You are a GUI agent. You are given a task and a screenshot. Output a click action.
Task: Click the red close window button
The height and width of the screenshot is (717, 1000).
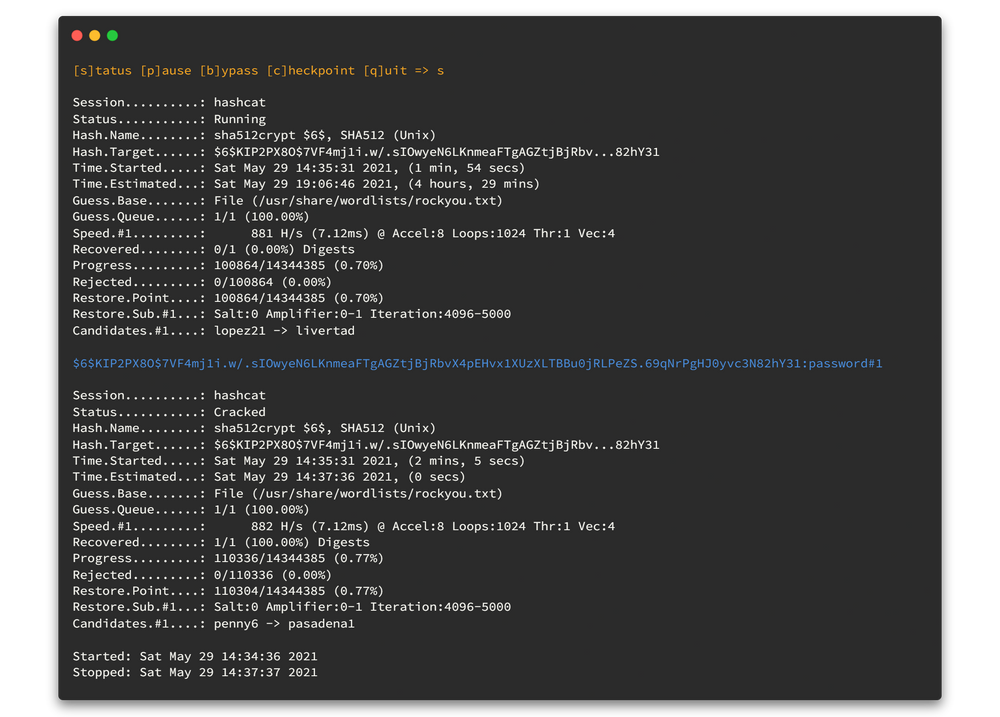[x=77, y=36]
